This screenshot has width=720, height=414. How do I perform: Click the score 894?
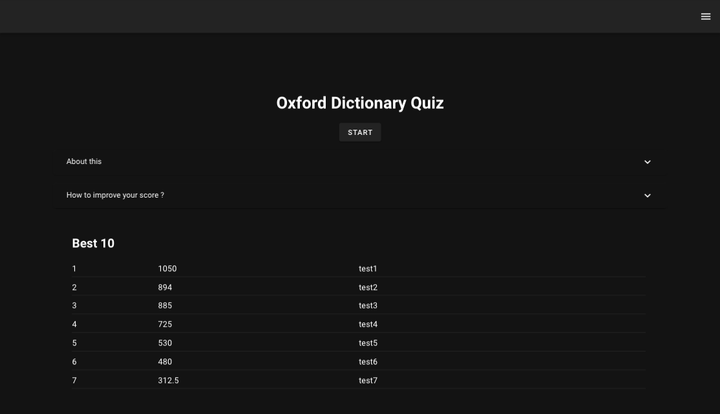click(x=165, y=288)
